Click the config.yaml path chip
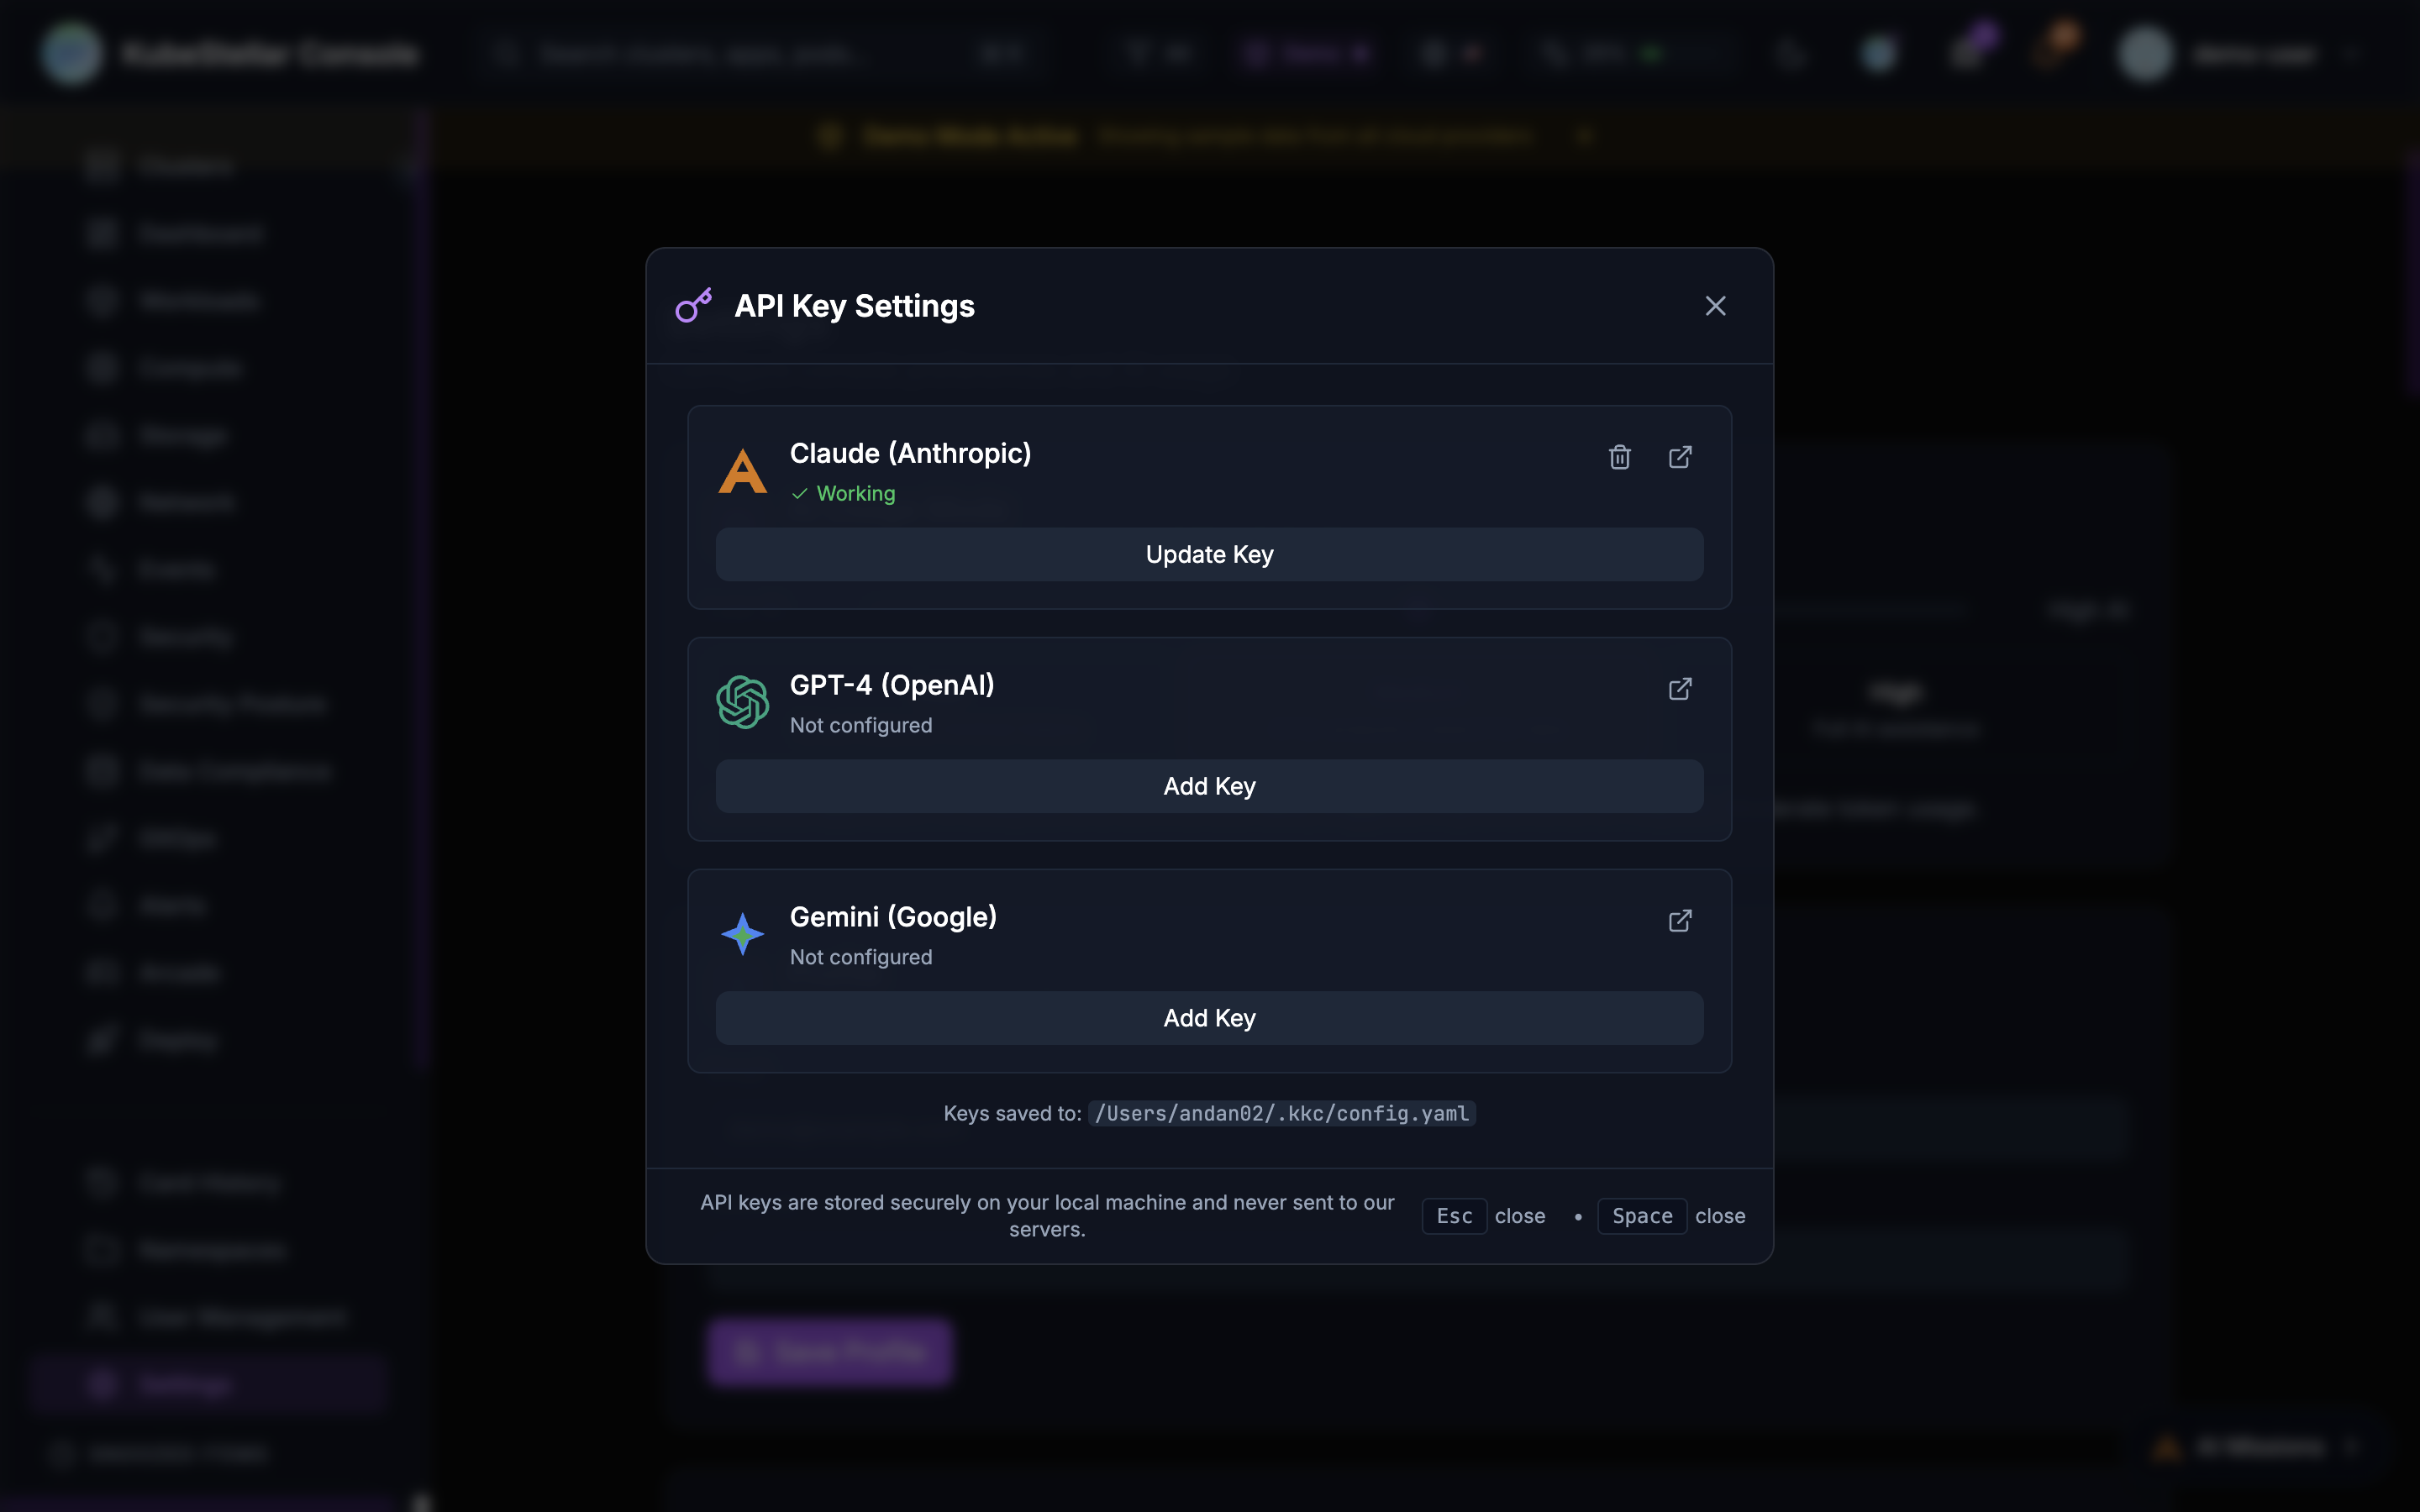 pyautogui.click(x=1280, y=1113)
